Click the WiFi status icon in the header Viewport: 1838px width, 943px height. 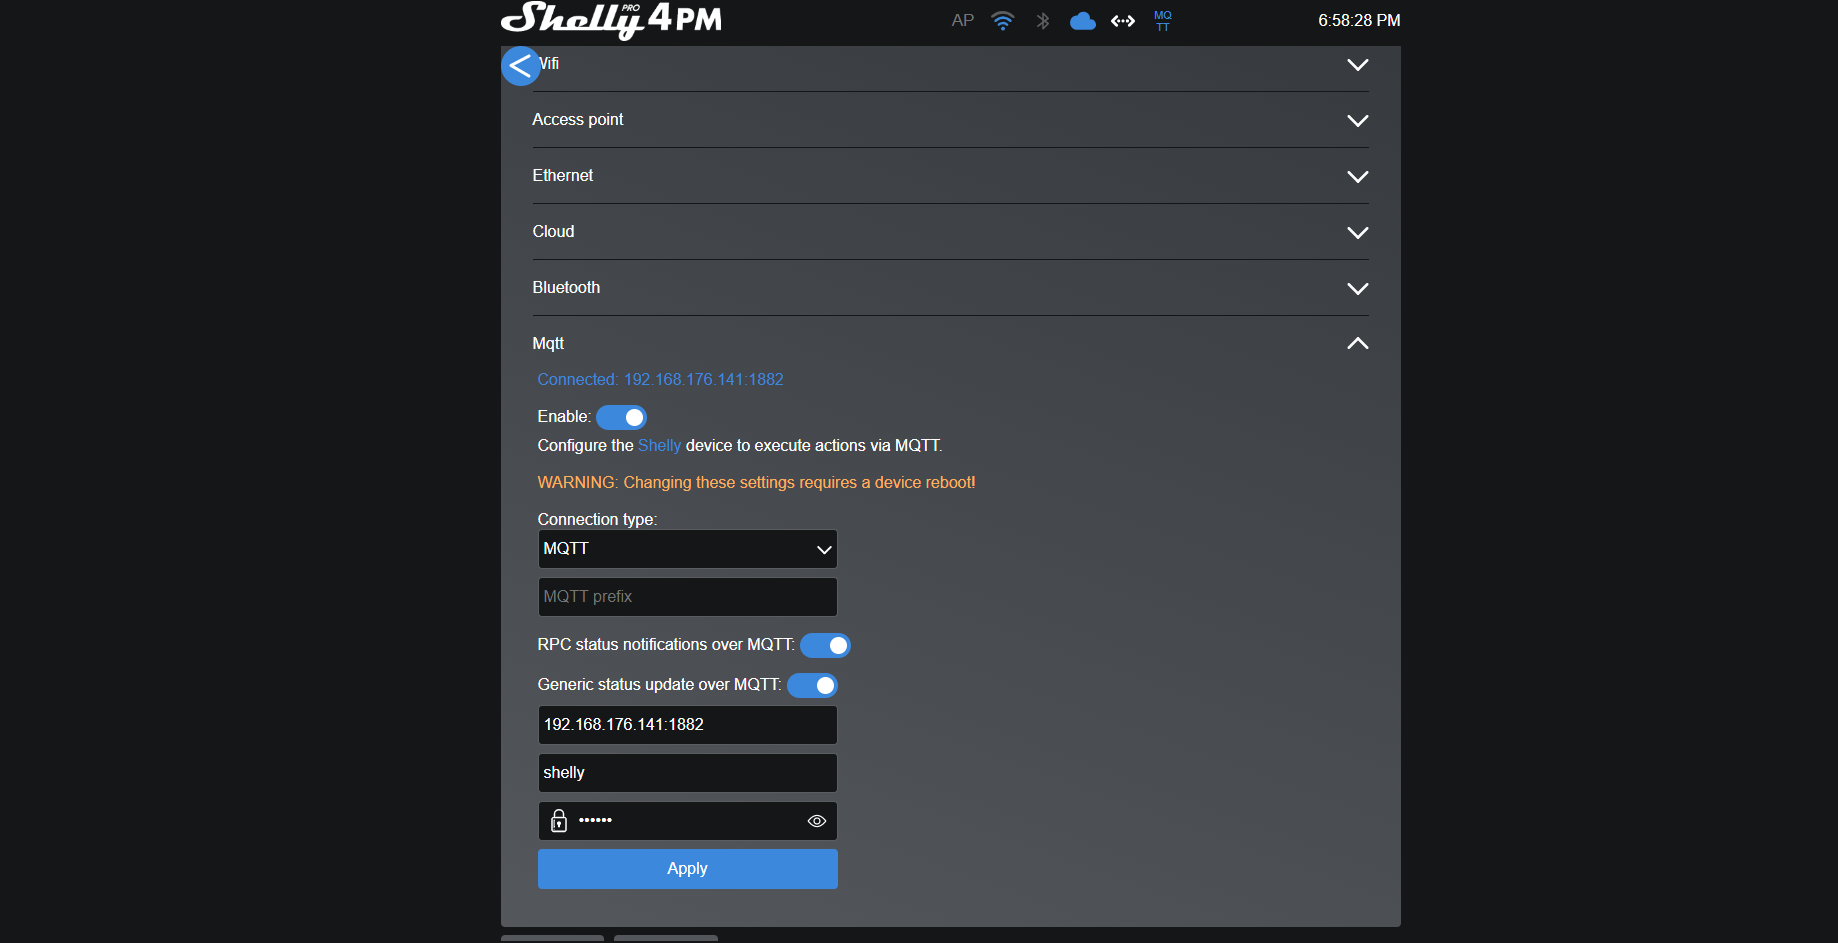1002,20
